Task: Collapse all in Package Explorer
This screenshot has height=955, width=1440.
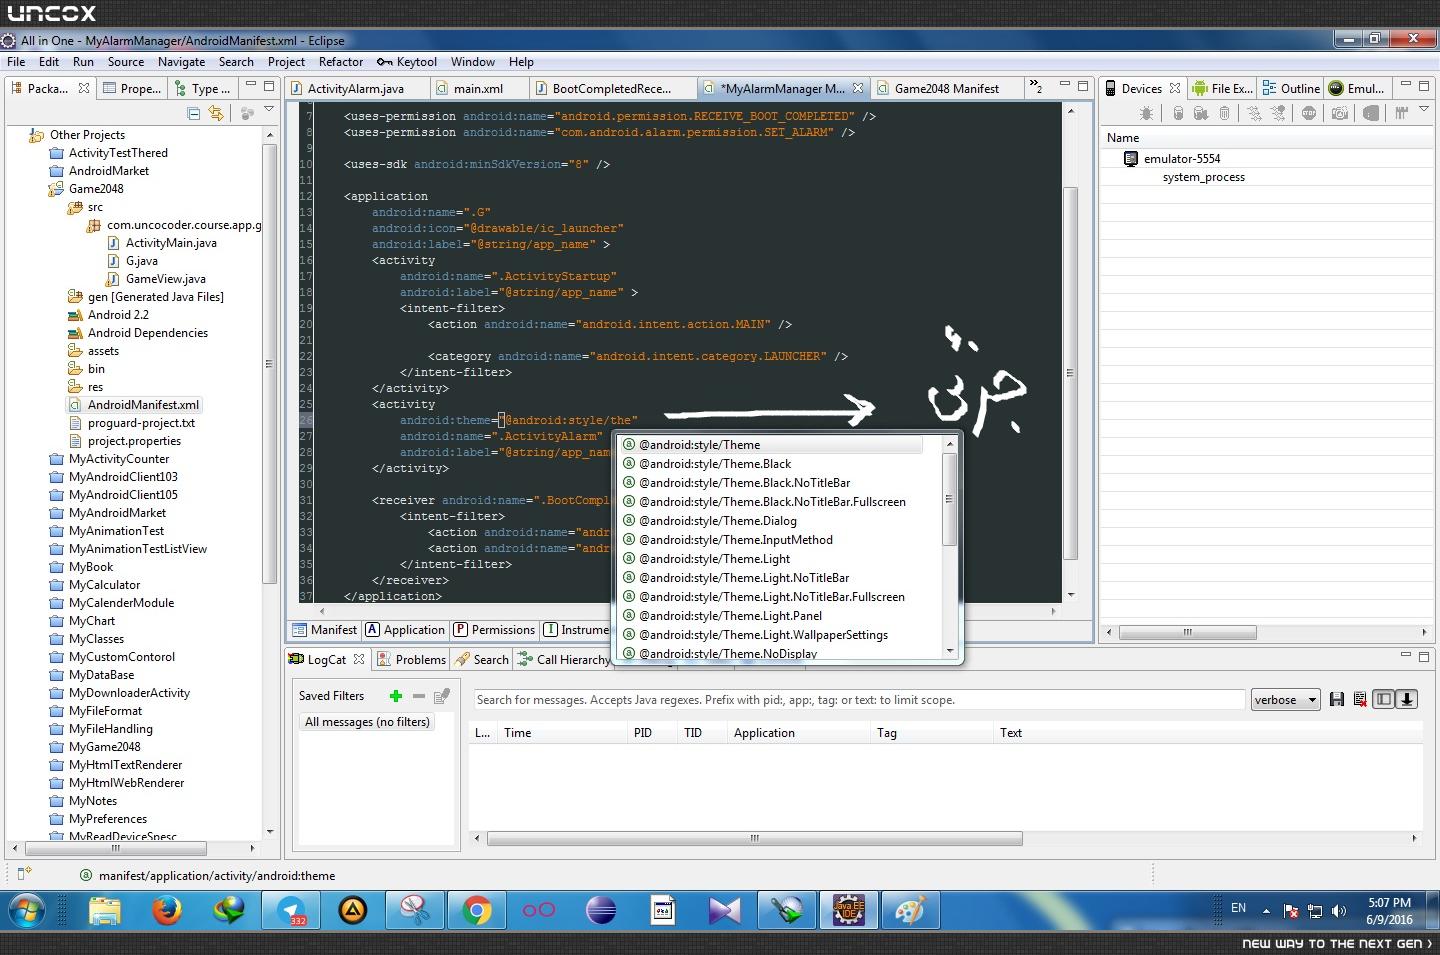Action: click(x=194, y=113)
